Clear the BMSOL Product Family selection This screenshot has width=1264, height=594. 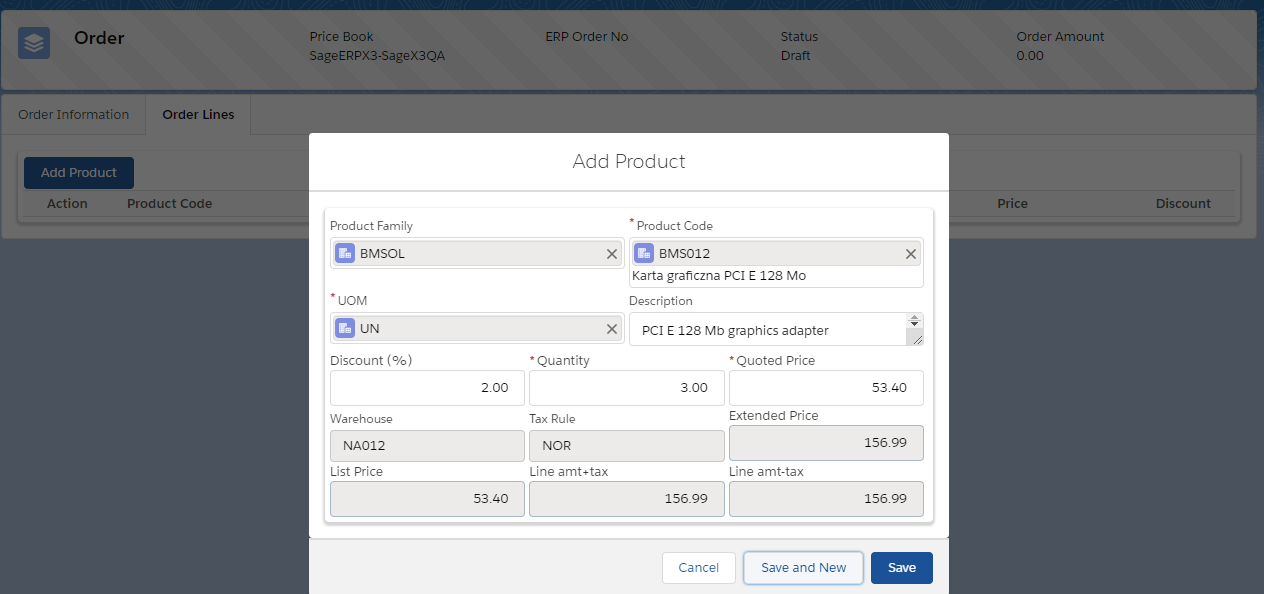(x=612, y=254)
